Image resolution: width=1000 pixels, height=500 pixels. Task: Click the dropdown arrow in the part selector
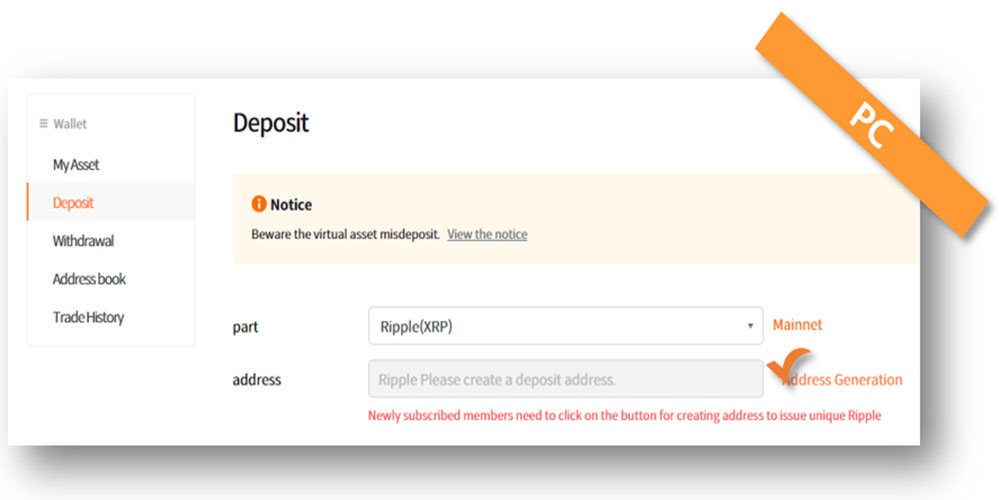coord(749,327)
